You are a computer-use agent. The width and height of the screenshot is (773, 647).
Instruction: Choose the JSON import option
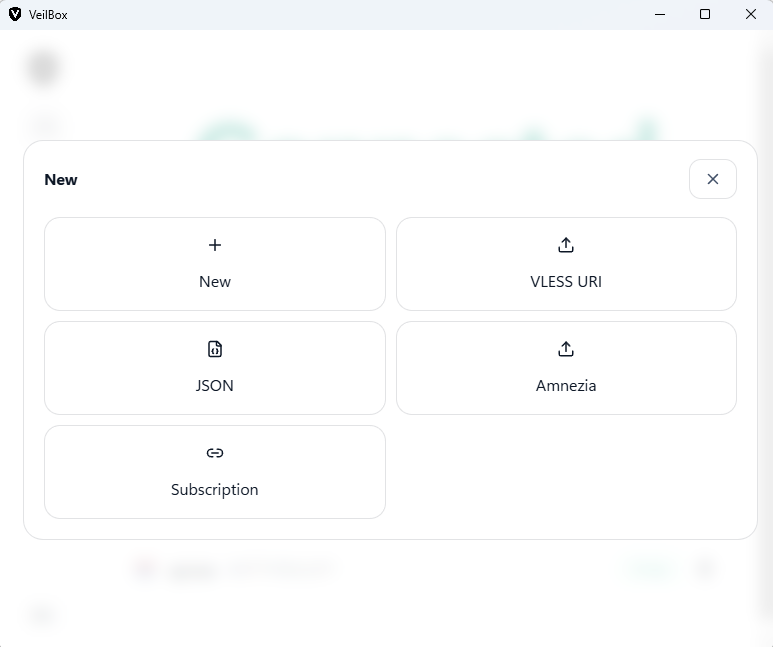(215, 368)
